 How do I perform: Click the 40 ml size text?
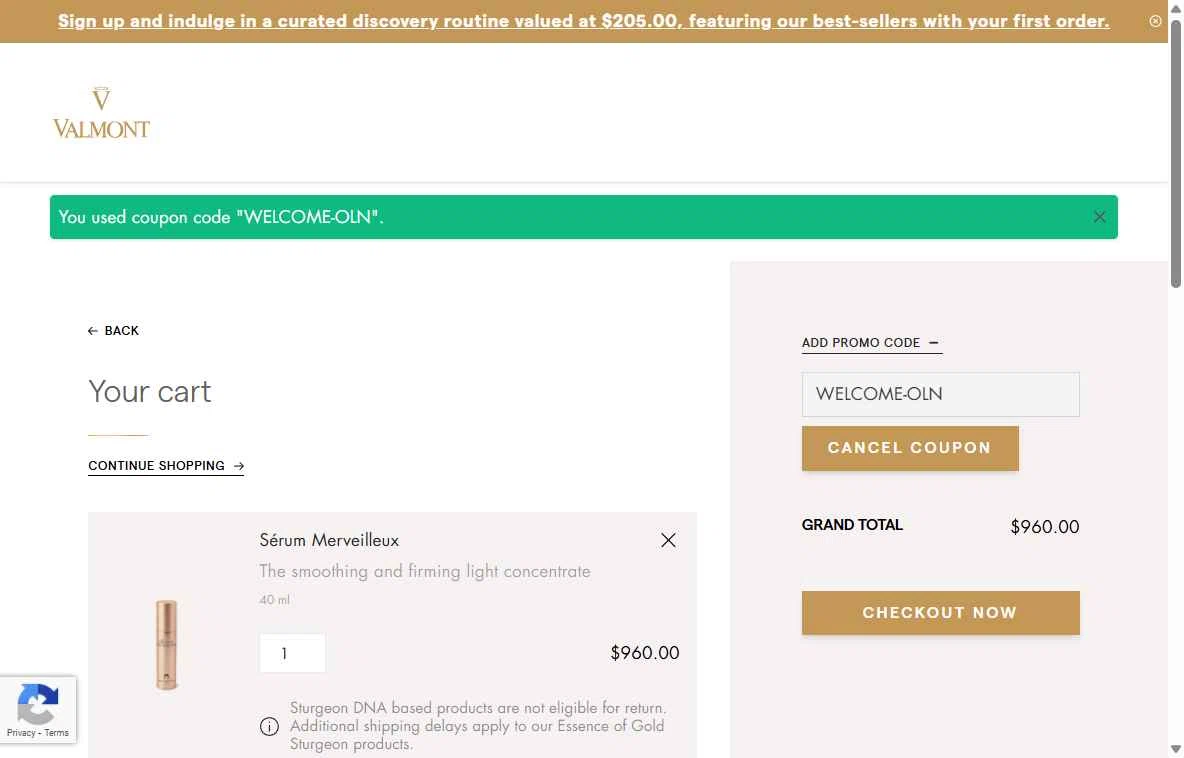(x=274, y=599)
